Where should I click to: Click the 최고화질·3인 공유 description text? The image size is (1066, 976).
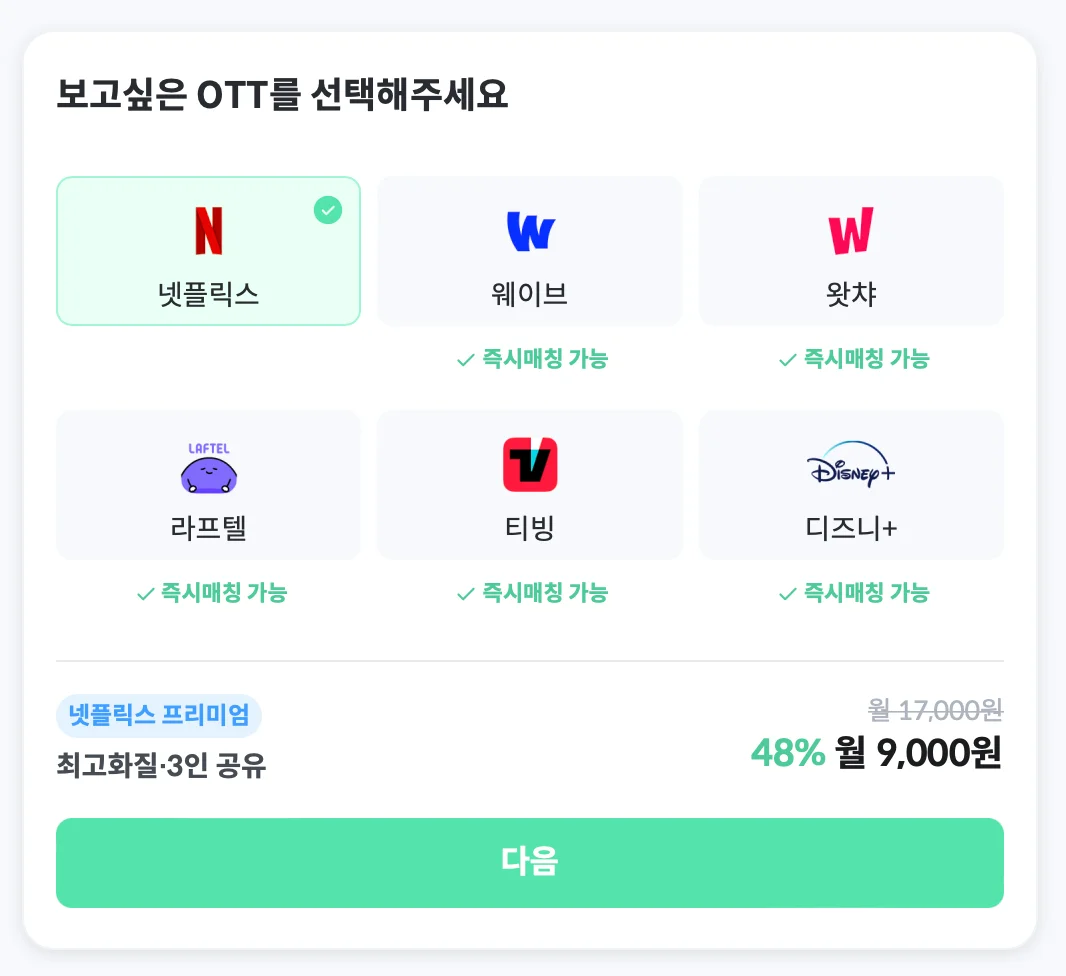[158, 760]
